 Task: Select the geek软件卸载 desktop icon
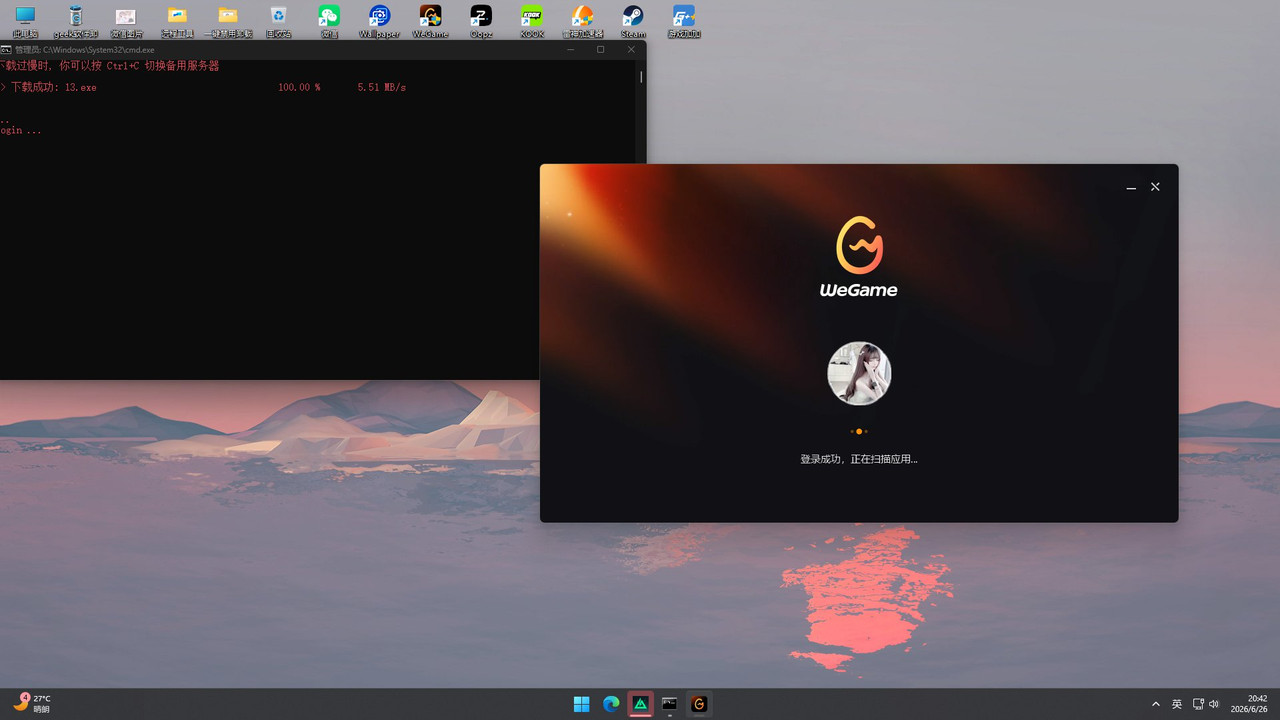(x=75, y=20)
